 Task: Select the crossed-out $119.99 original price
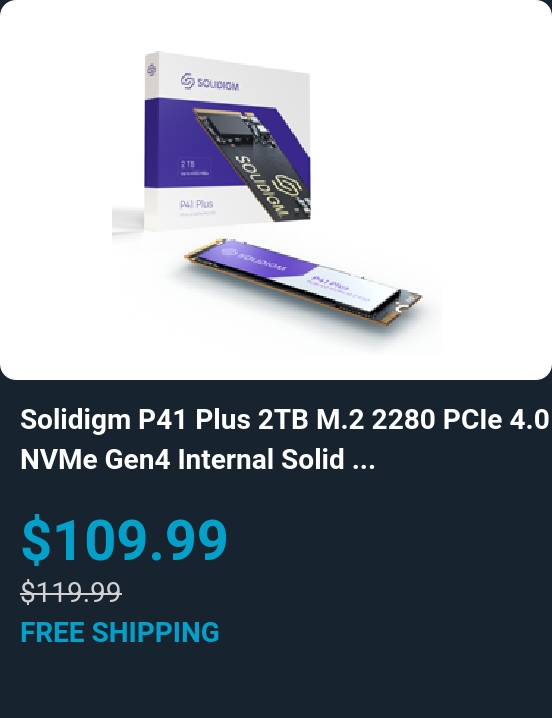point(71,591)
